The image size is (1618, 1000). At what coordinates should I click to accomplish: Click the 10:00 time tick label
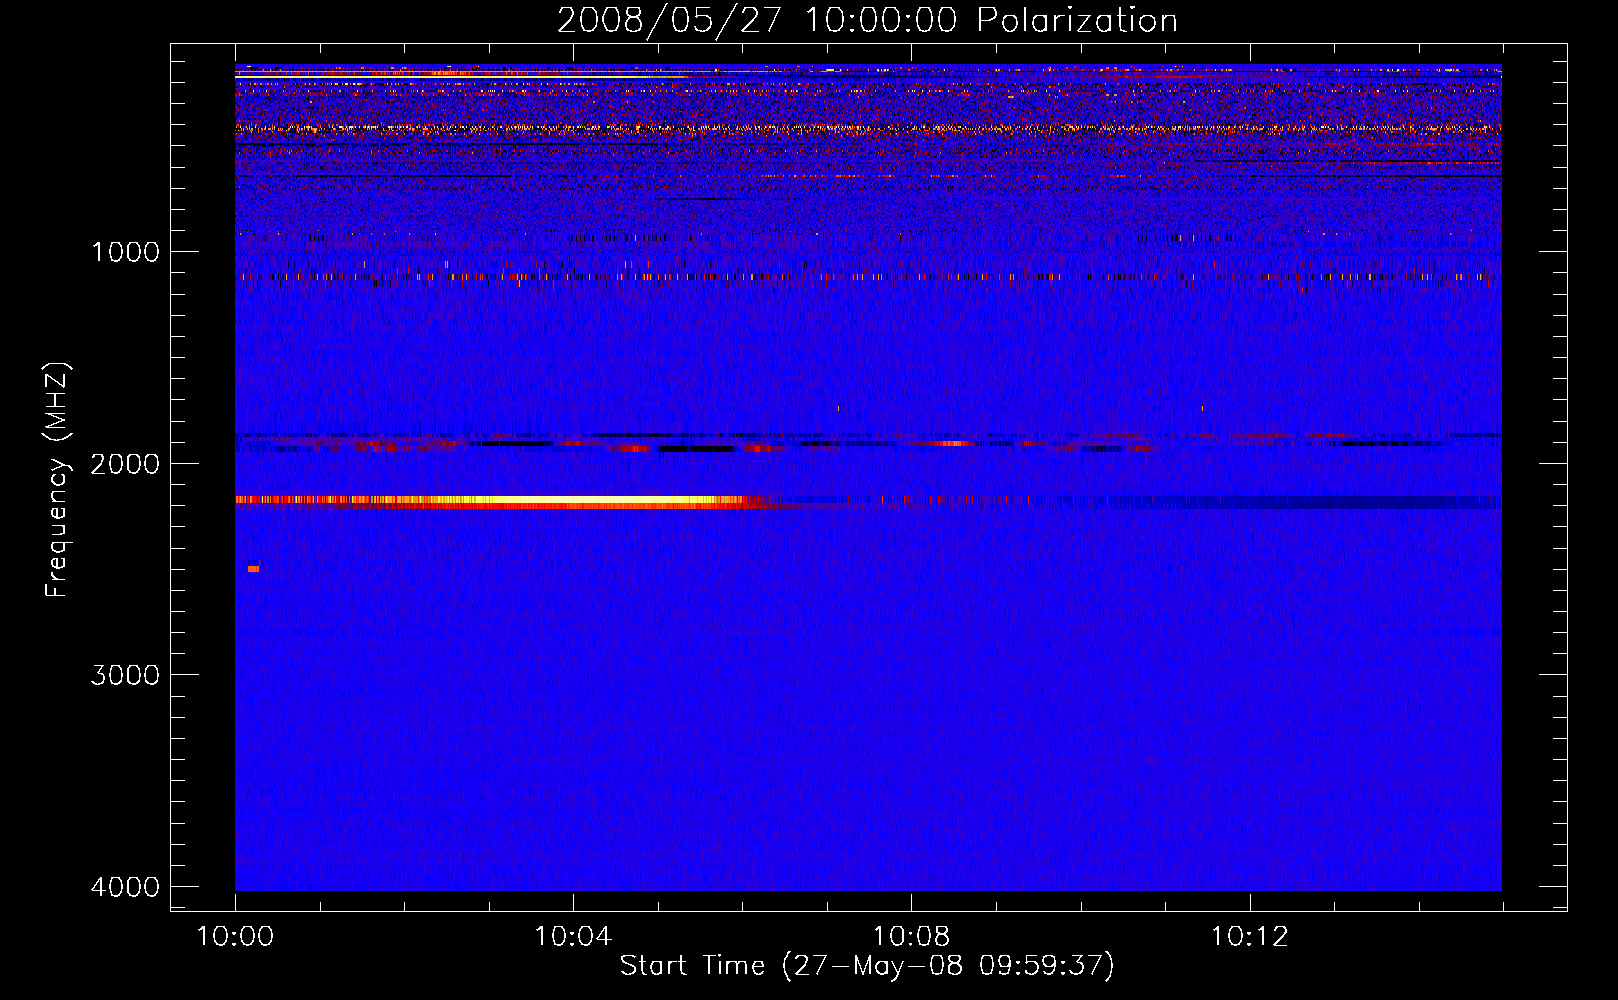pyautogui.click(x=235, y=937)
